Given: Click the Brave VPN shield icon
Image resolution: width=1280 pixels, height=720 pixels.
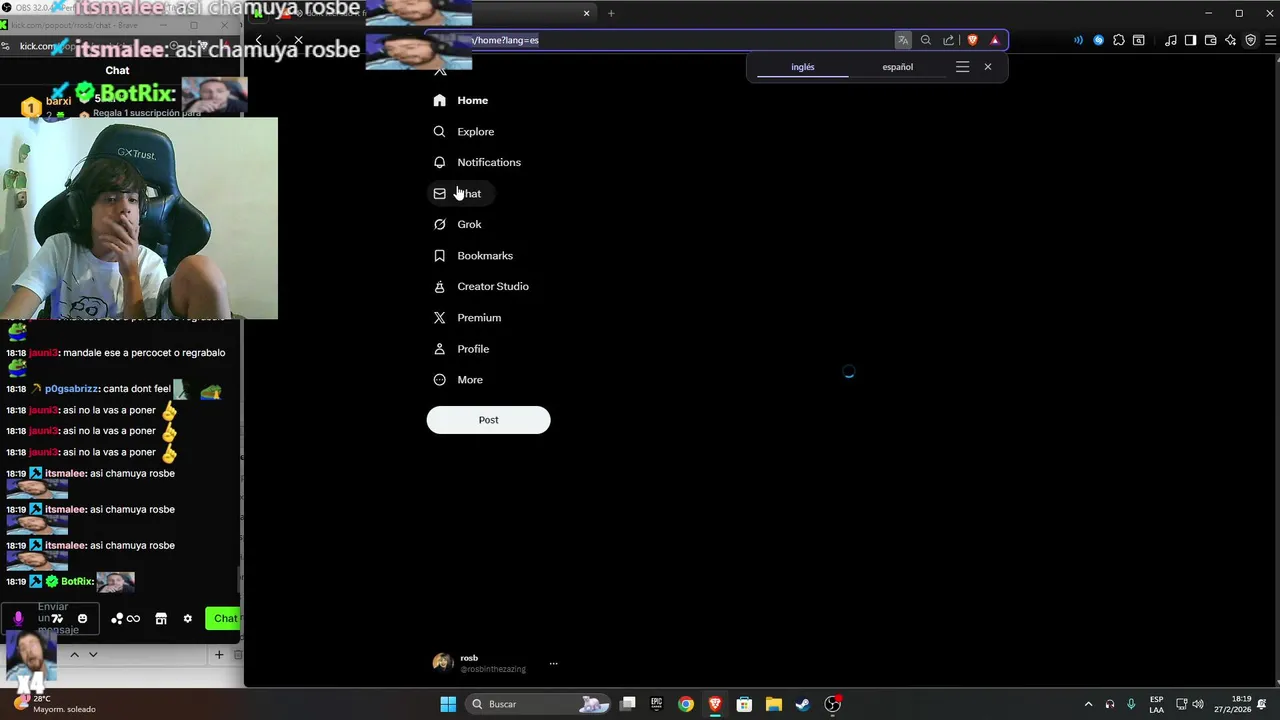Looking at the screenshot, I should (1250, 40).
